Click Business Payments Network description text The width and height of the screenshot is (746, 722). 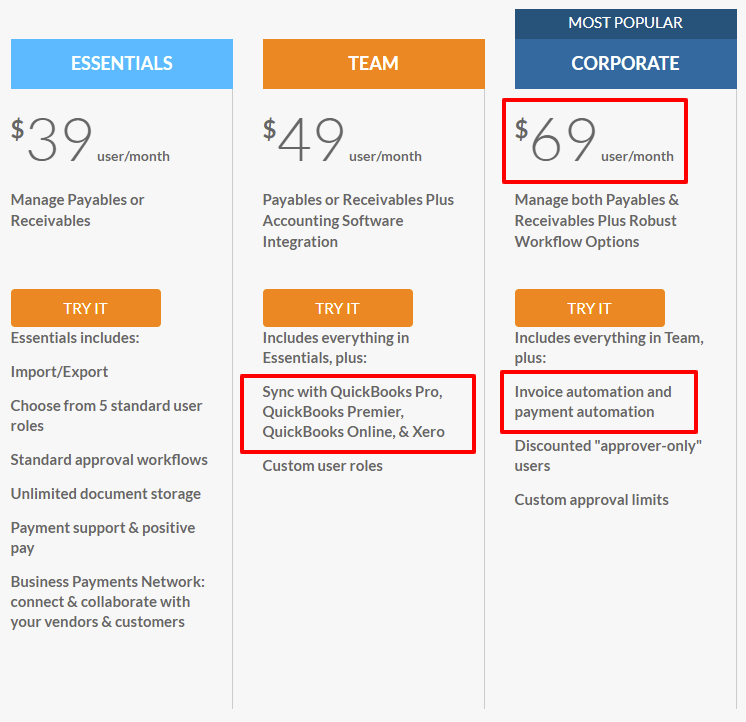pos(108,602)
